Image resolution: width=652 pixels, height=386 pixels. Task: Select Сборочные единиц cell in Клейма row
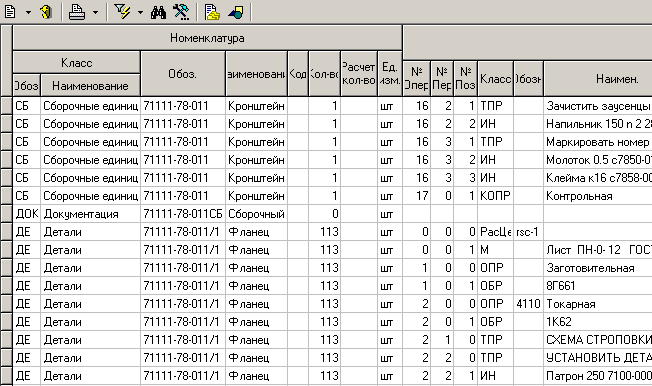(x=91, y=178)
